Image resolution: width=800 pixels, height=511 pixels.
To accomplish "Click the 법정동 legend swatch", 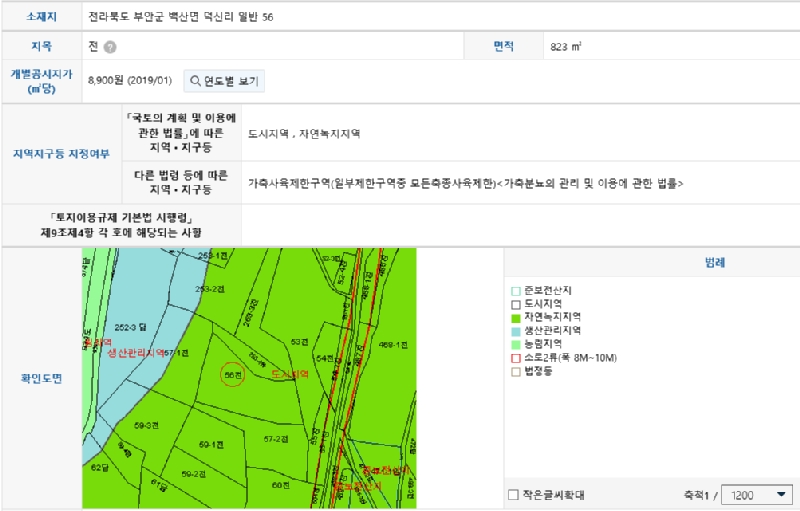I will [x=516, y=372].
